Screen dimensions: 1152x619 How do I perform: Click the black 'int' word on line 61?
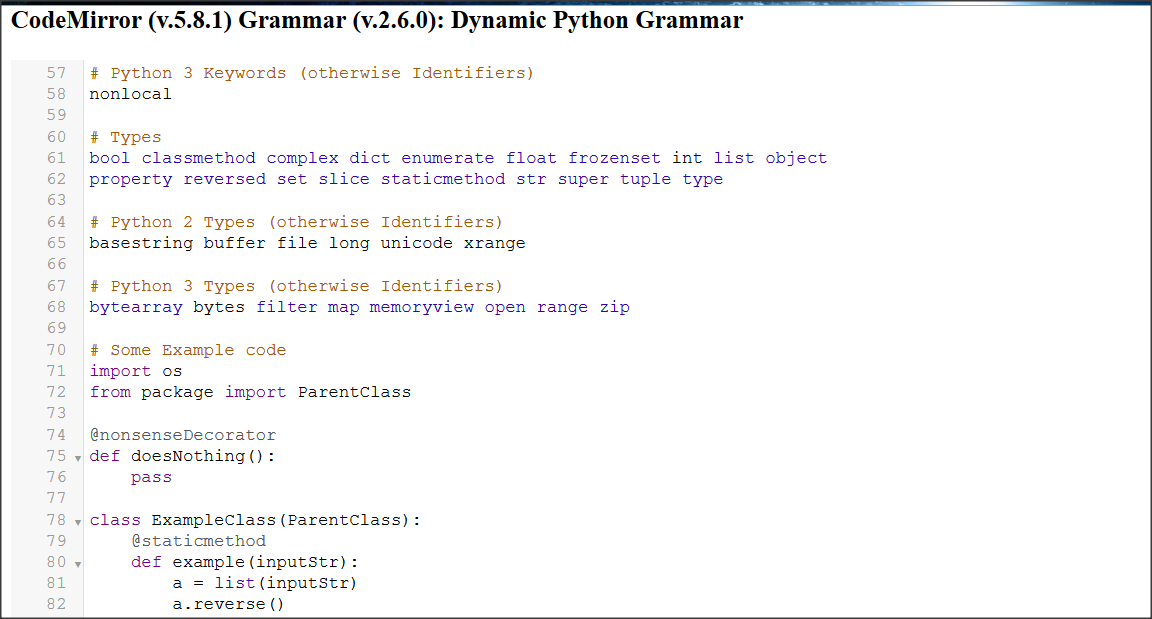688,158
